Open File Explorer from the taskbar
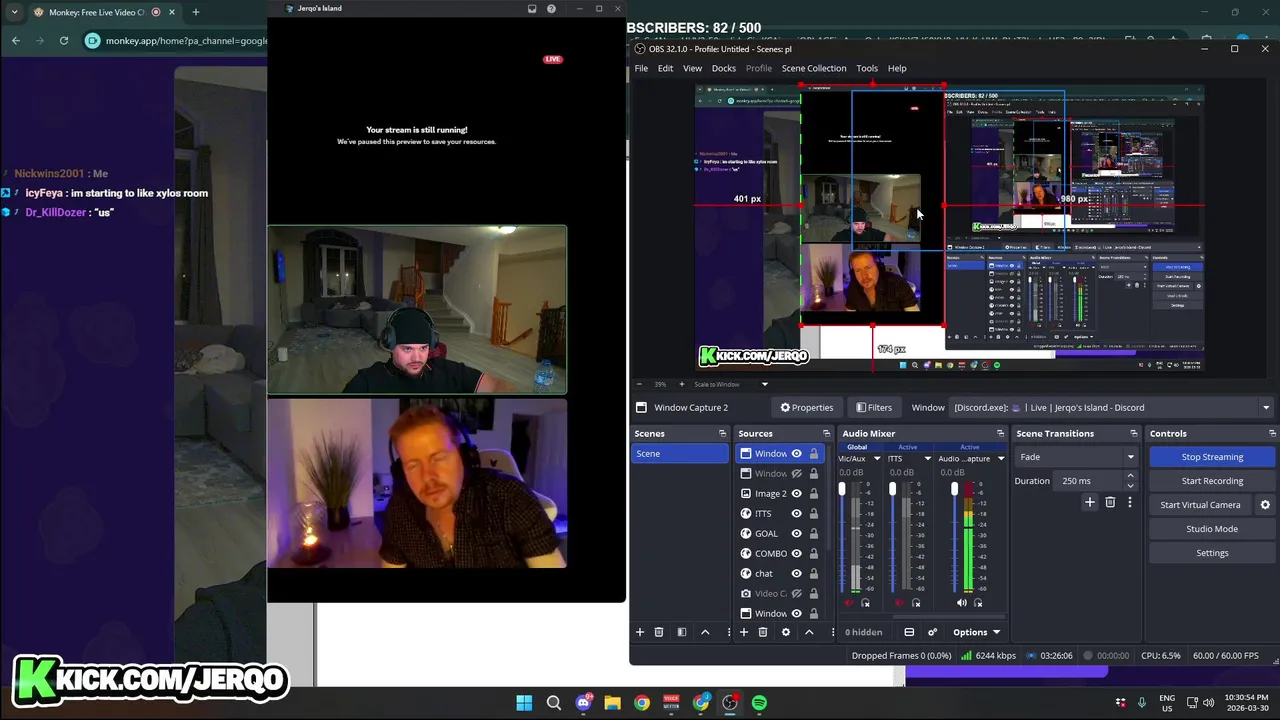 [x=612, y=703]
